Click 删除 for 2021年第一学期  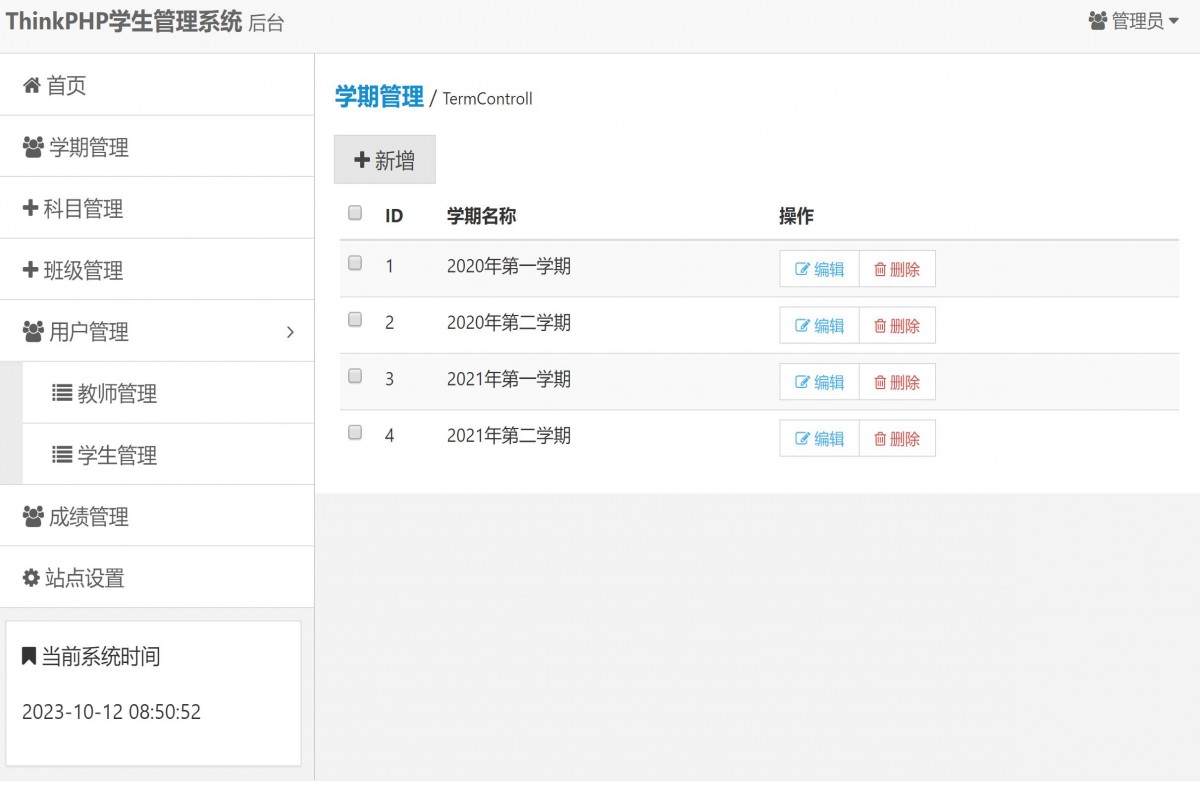(x=897, y=381)
